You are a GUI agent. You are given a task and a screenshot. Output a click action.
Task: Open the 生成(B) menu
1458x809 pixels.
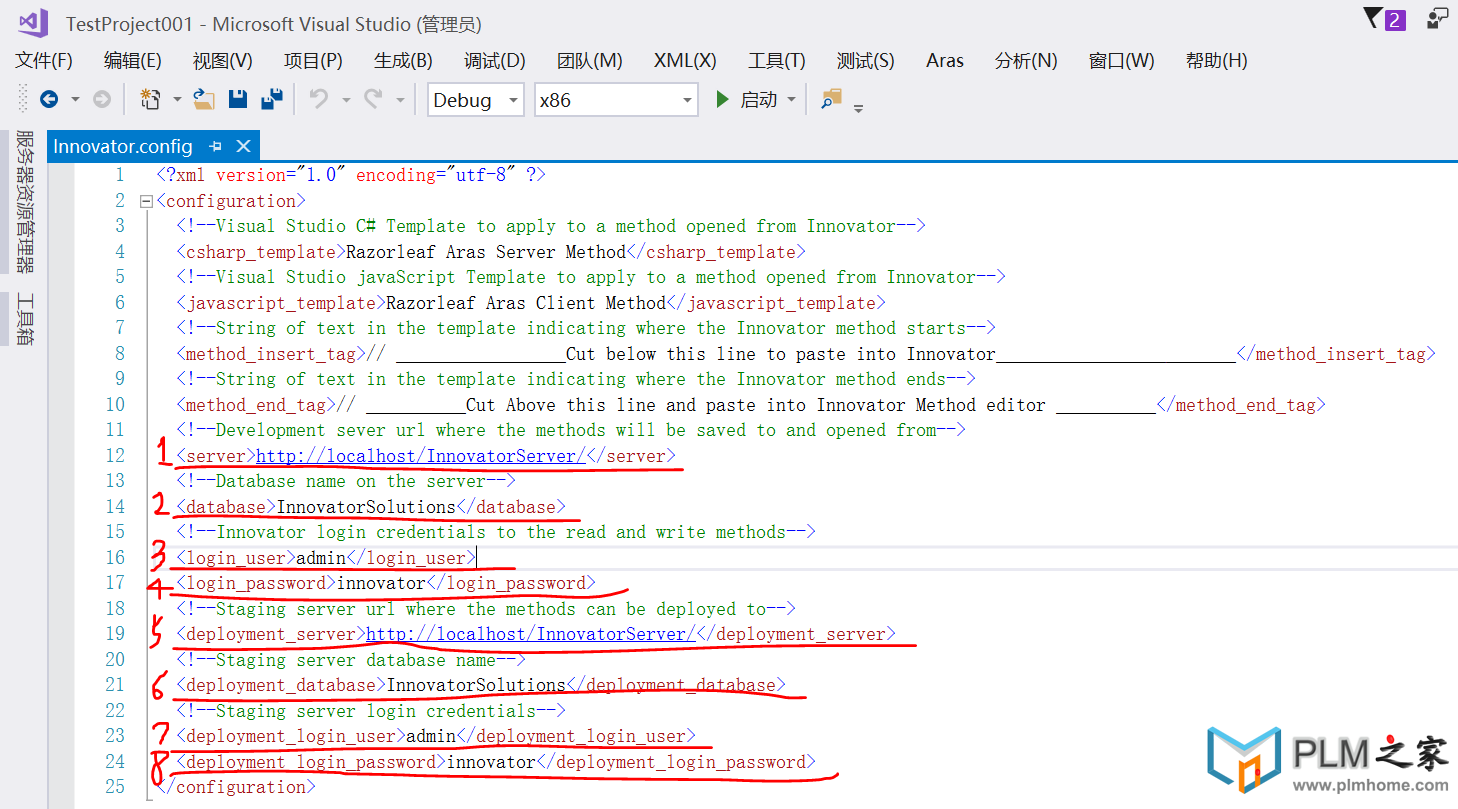point(403,60)
